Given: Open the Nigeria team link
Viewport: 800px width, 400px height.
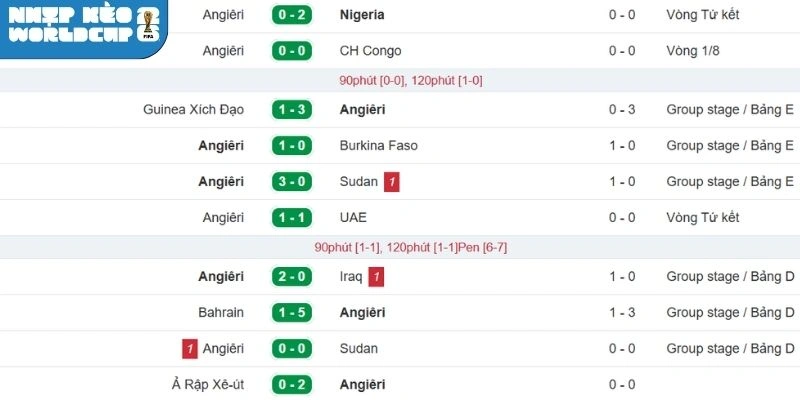Looking at the screenshot, I should (x=362, y=15).
